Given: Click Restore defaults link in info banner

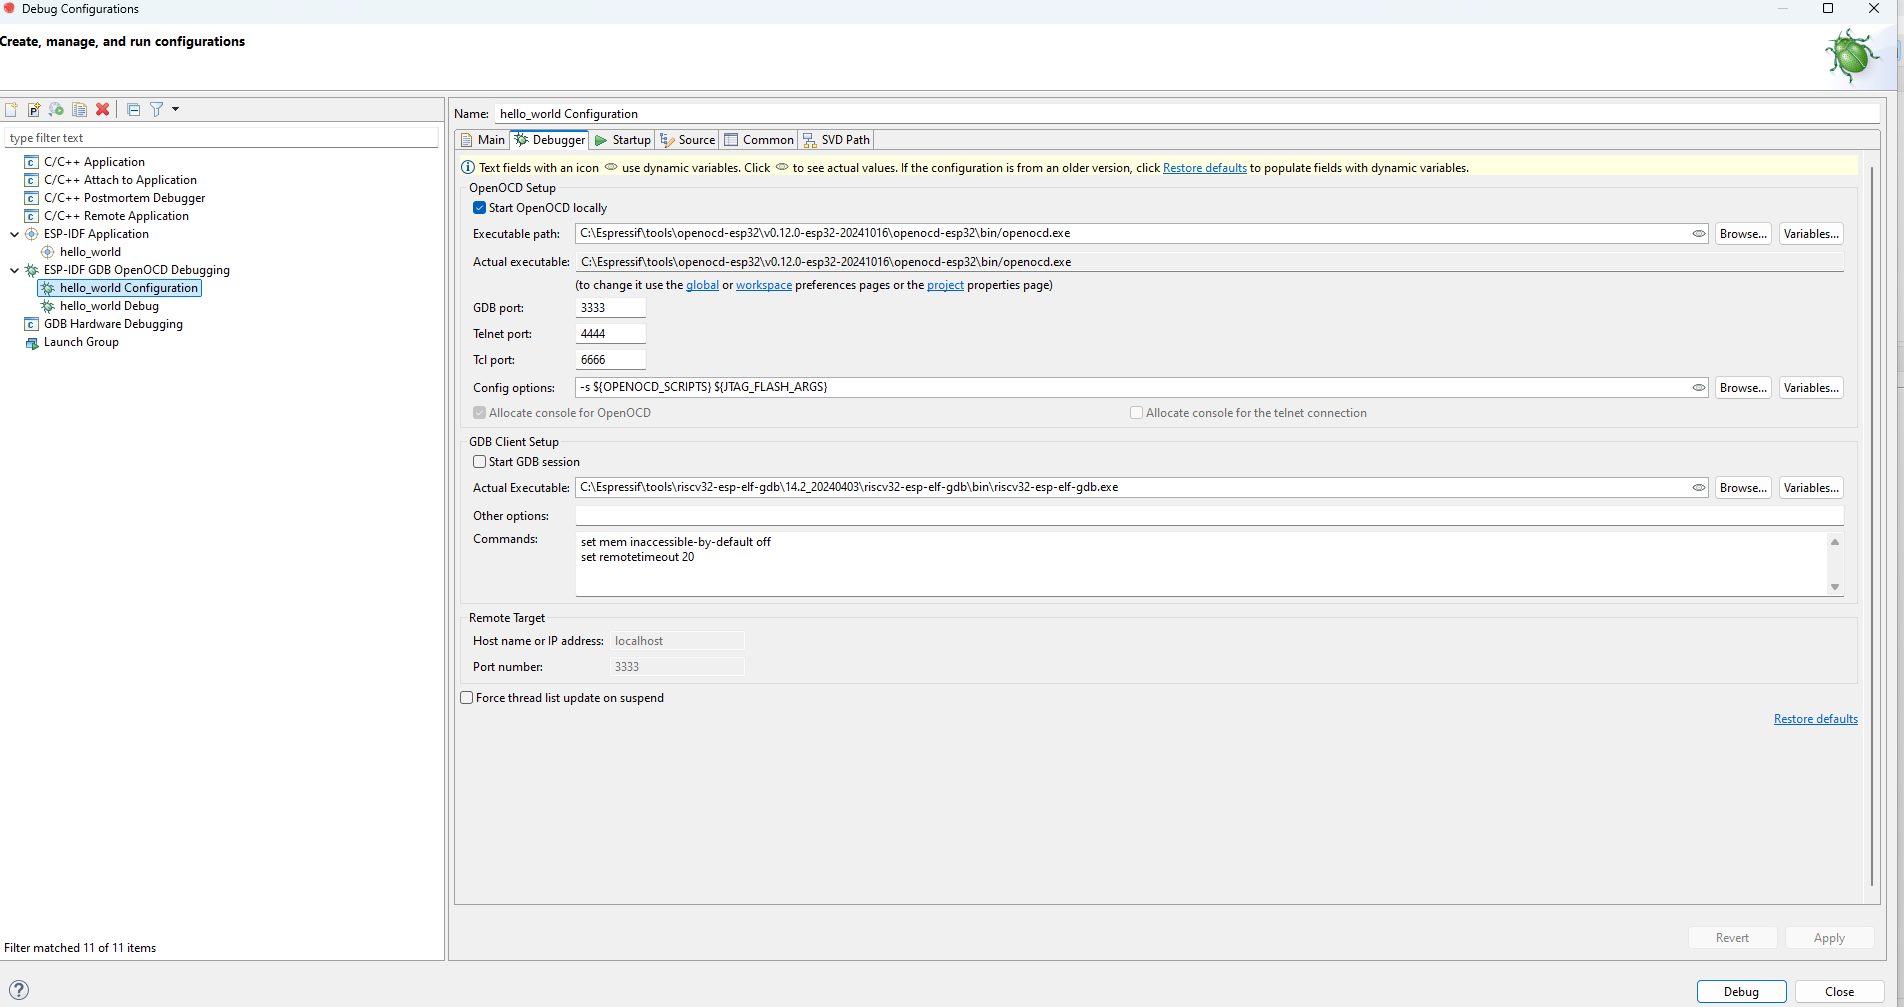Looking at the screenshot, I should click(x=1204, y=168).
